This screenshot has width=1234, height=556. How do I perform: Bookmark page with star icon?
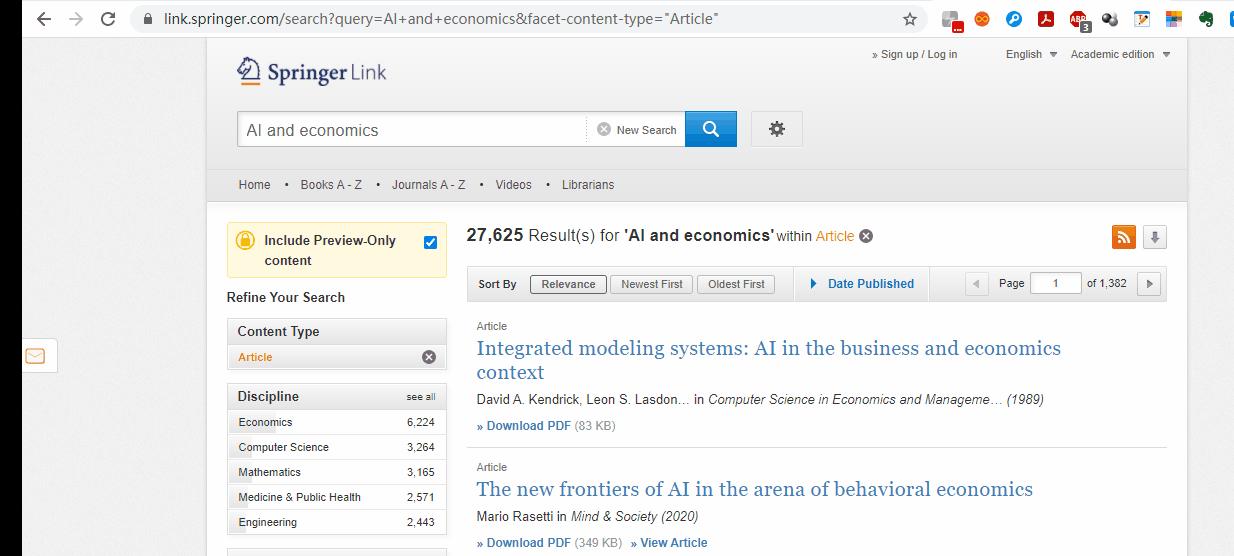[909, 19]
